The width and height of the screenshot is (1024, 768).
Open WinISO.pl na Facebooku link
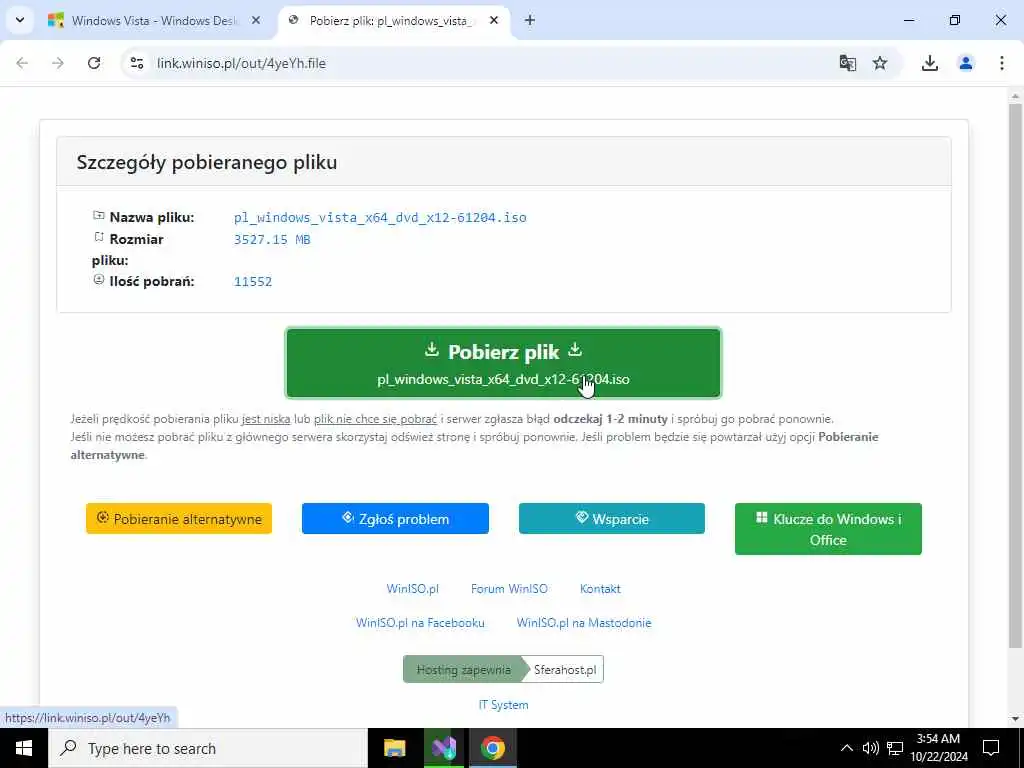tap(421, 622)
